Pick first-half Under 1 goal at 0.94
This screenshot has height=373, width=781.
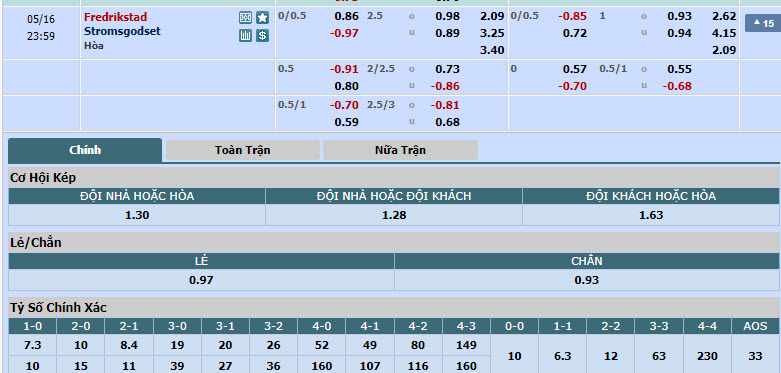click(679, 33)
